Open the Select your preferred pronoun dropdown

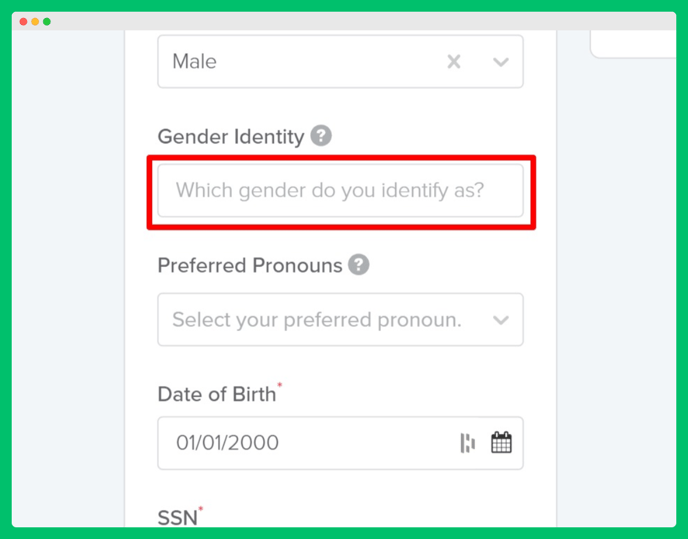[x=340, y=320]
